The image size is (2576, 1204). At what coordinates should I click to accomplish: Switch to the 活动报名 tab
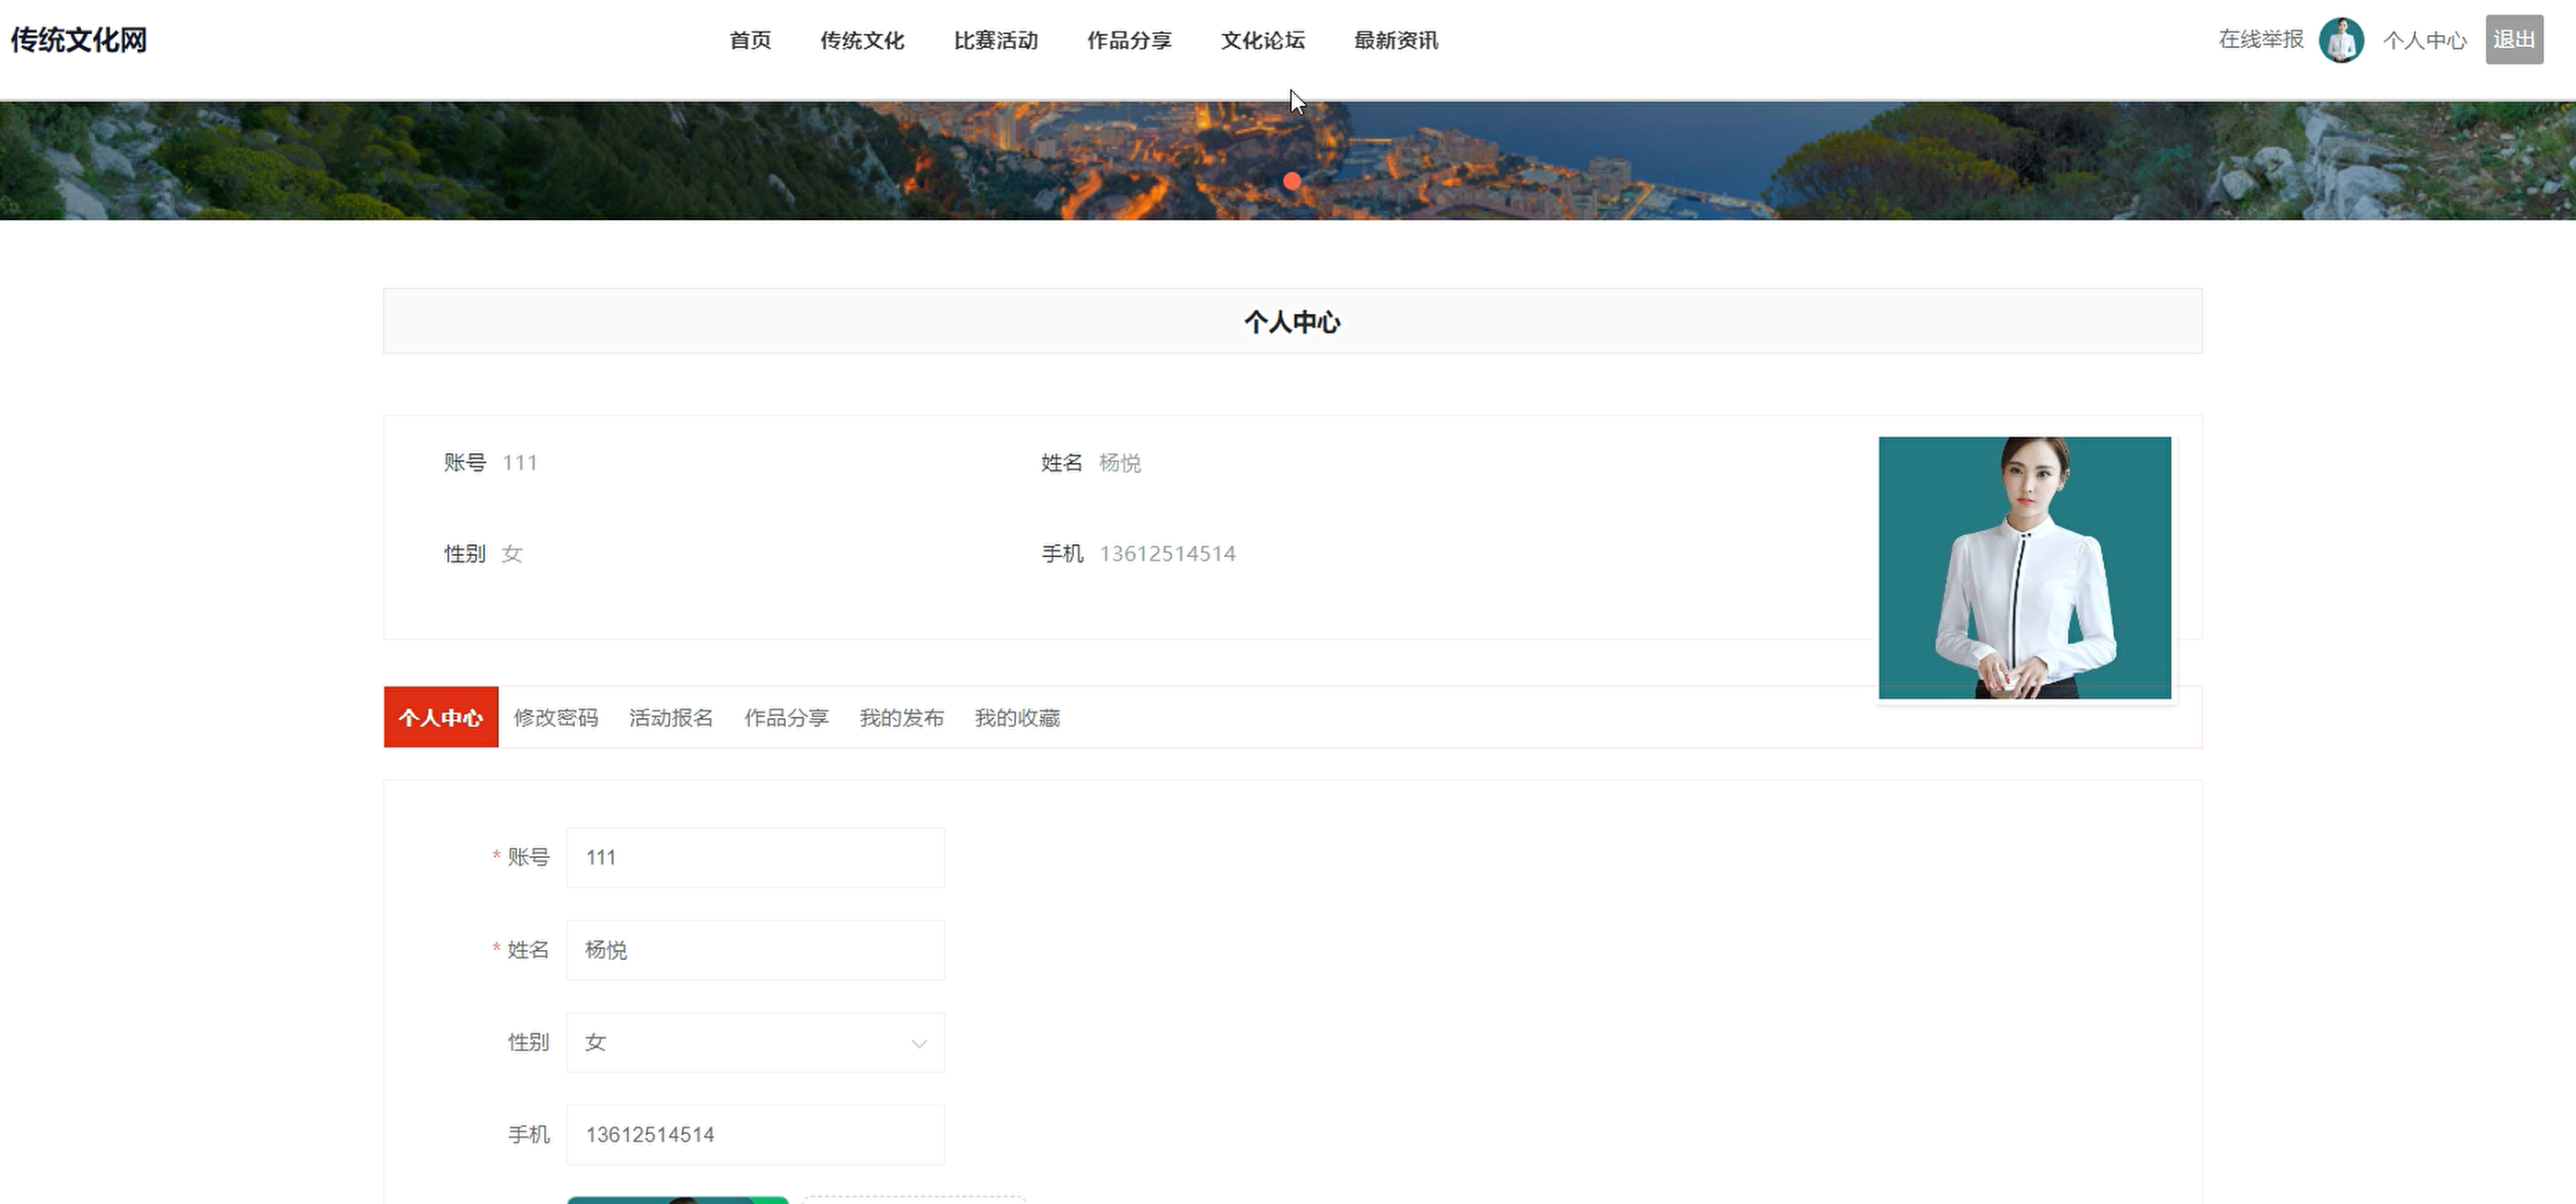coord(671,717)
